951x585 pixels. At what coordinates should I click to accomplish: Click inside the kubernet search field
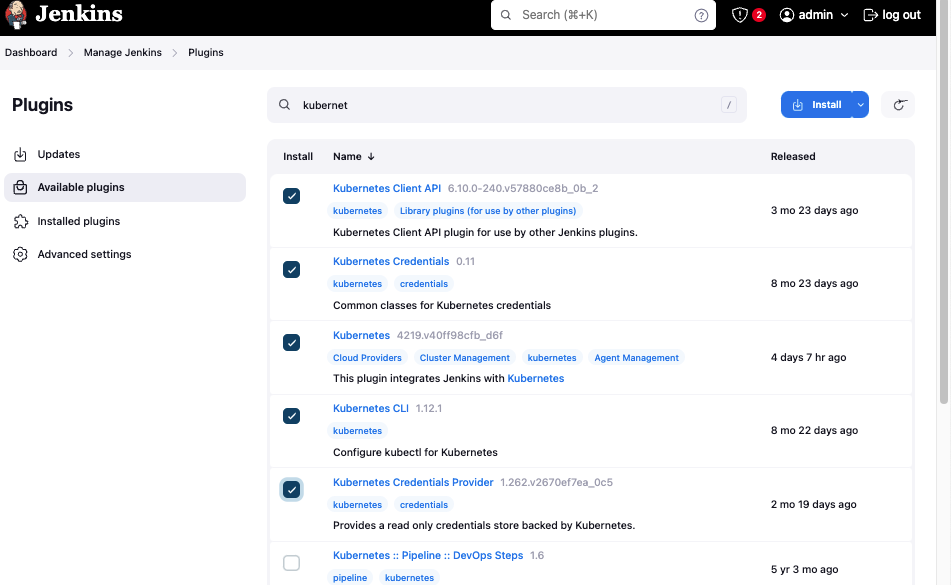pos(450,104)
